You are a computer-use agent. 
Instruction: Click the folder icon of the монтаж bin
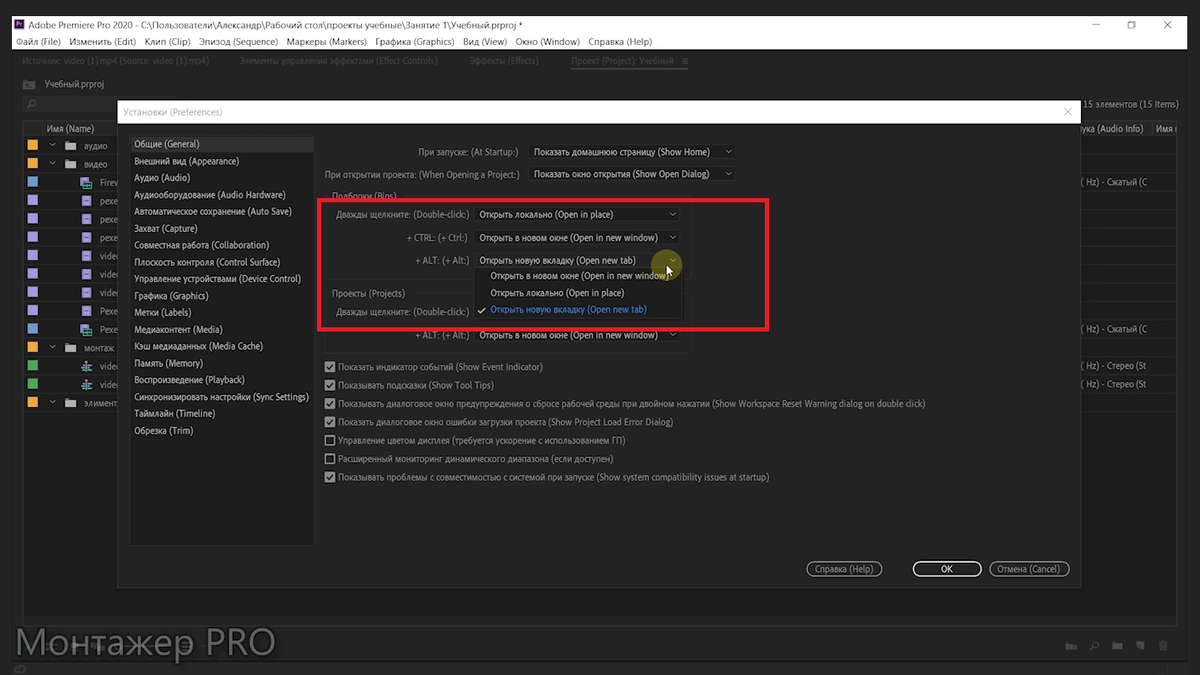[71, 347]
